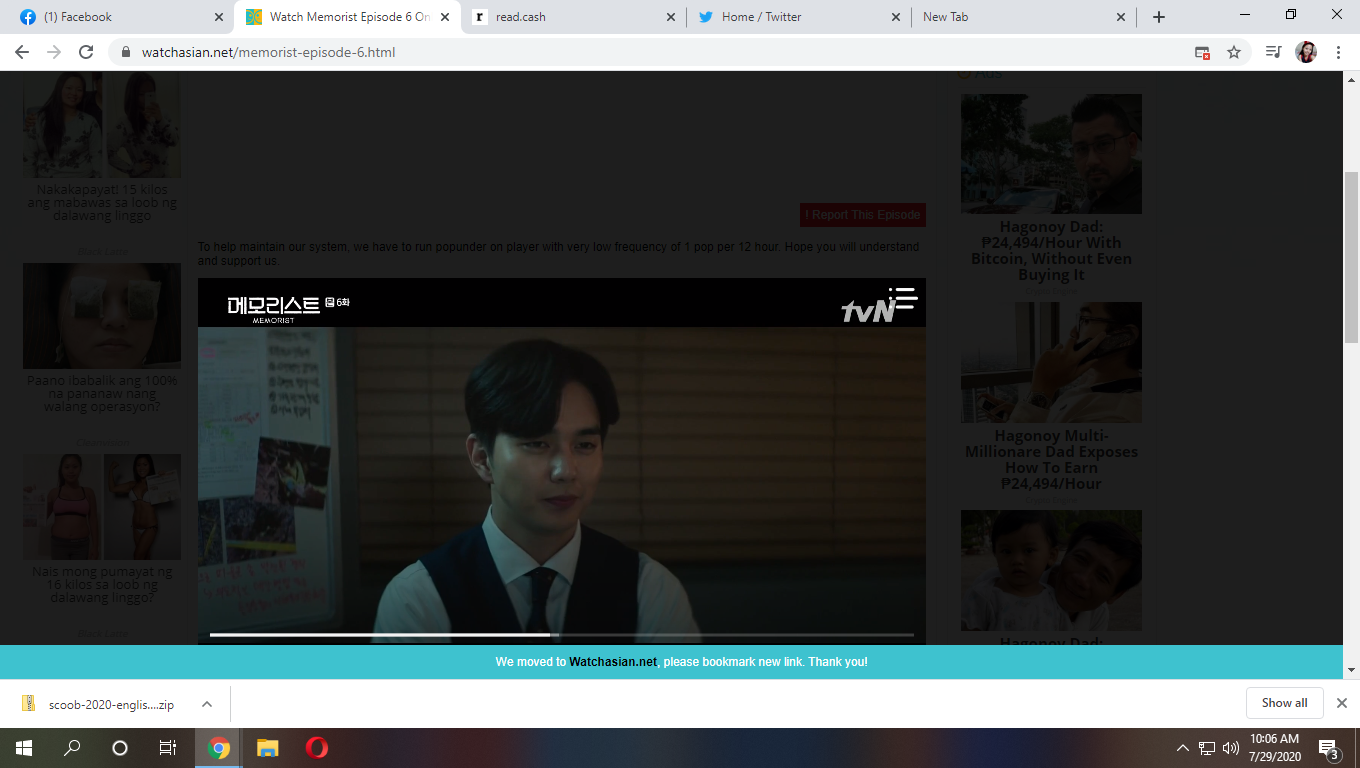
Task: Open the volume control tray icon
Action: tap(1231, 748)
